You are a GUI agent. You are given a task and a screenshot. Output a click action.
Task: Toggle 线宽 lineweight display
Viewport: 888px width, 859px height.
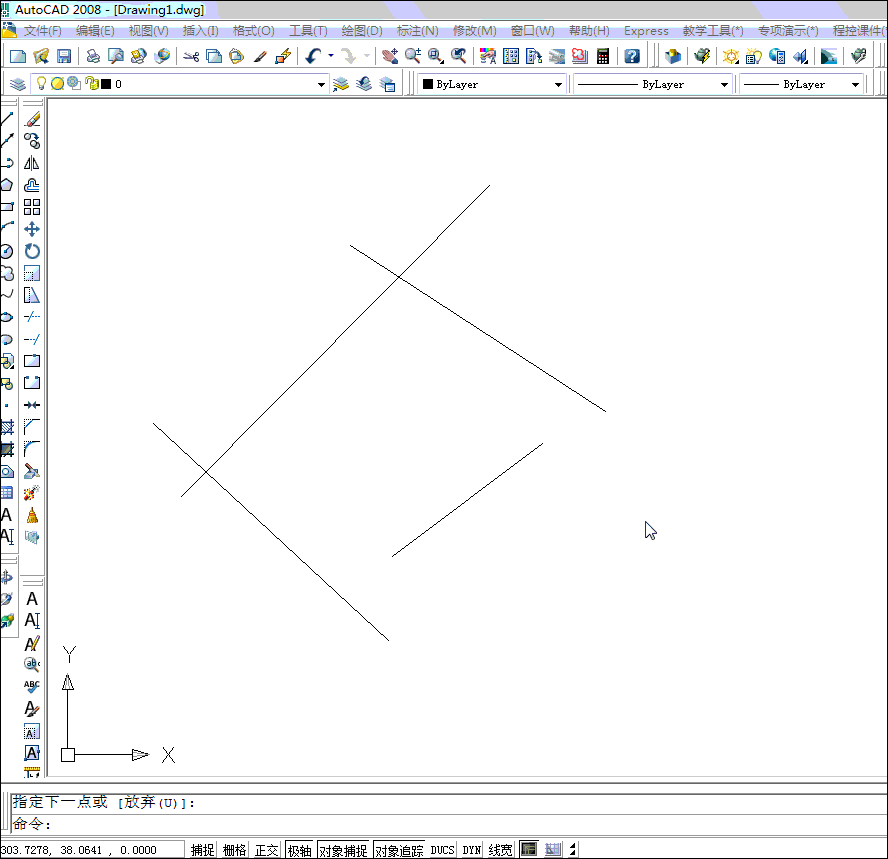[x=500, y=850]
